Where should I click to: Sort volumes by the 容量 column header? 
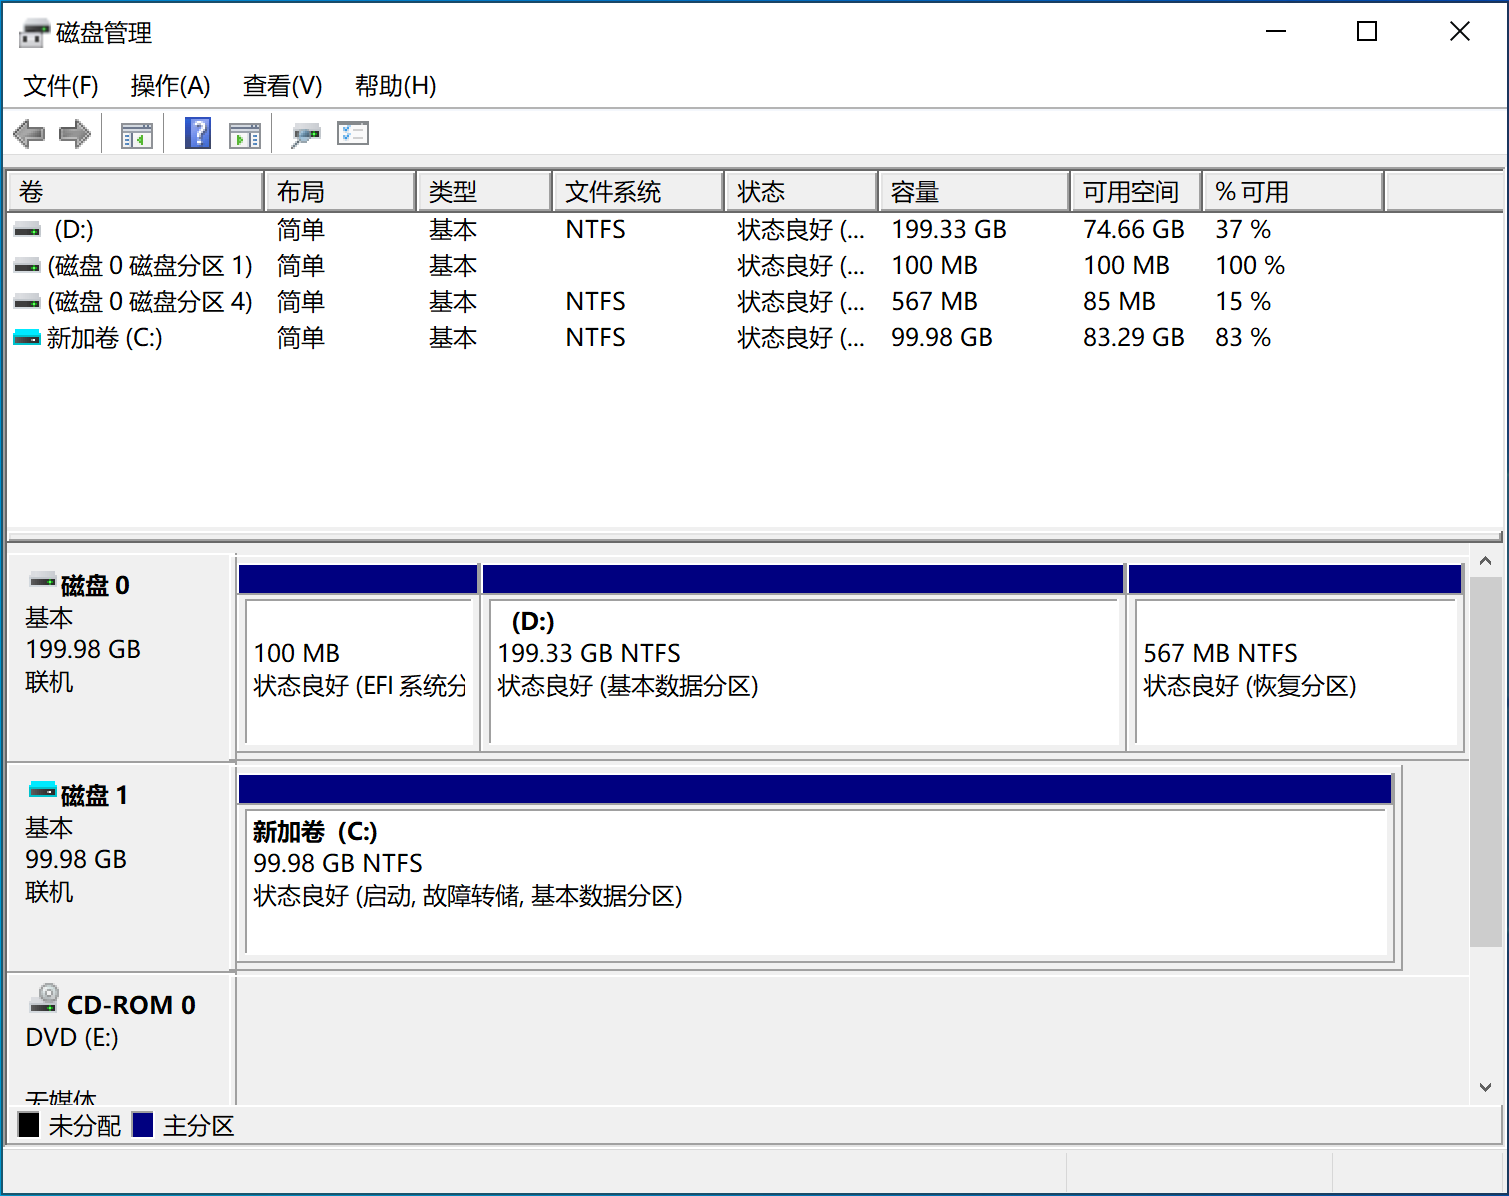point(972,190)
